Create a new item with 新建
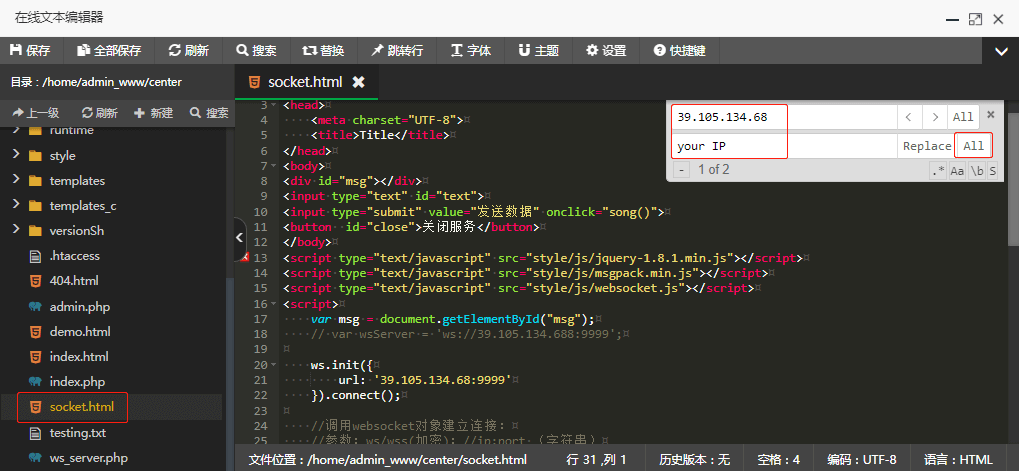This screenshot has height=471, width=1019. click(153, 113)
